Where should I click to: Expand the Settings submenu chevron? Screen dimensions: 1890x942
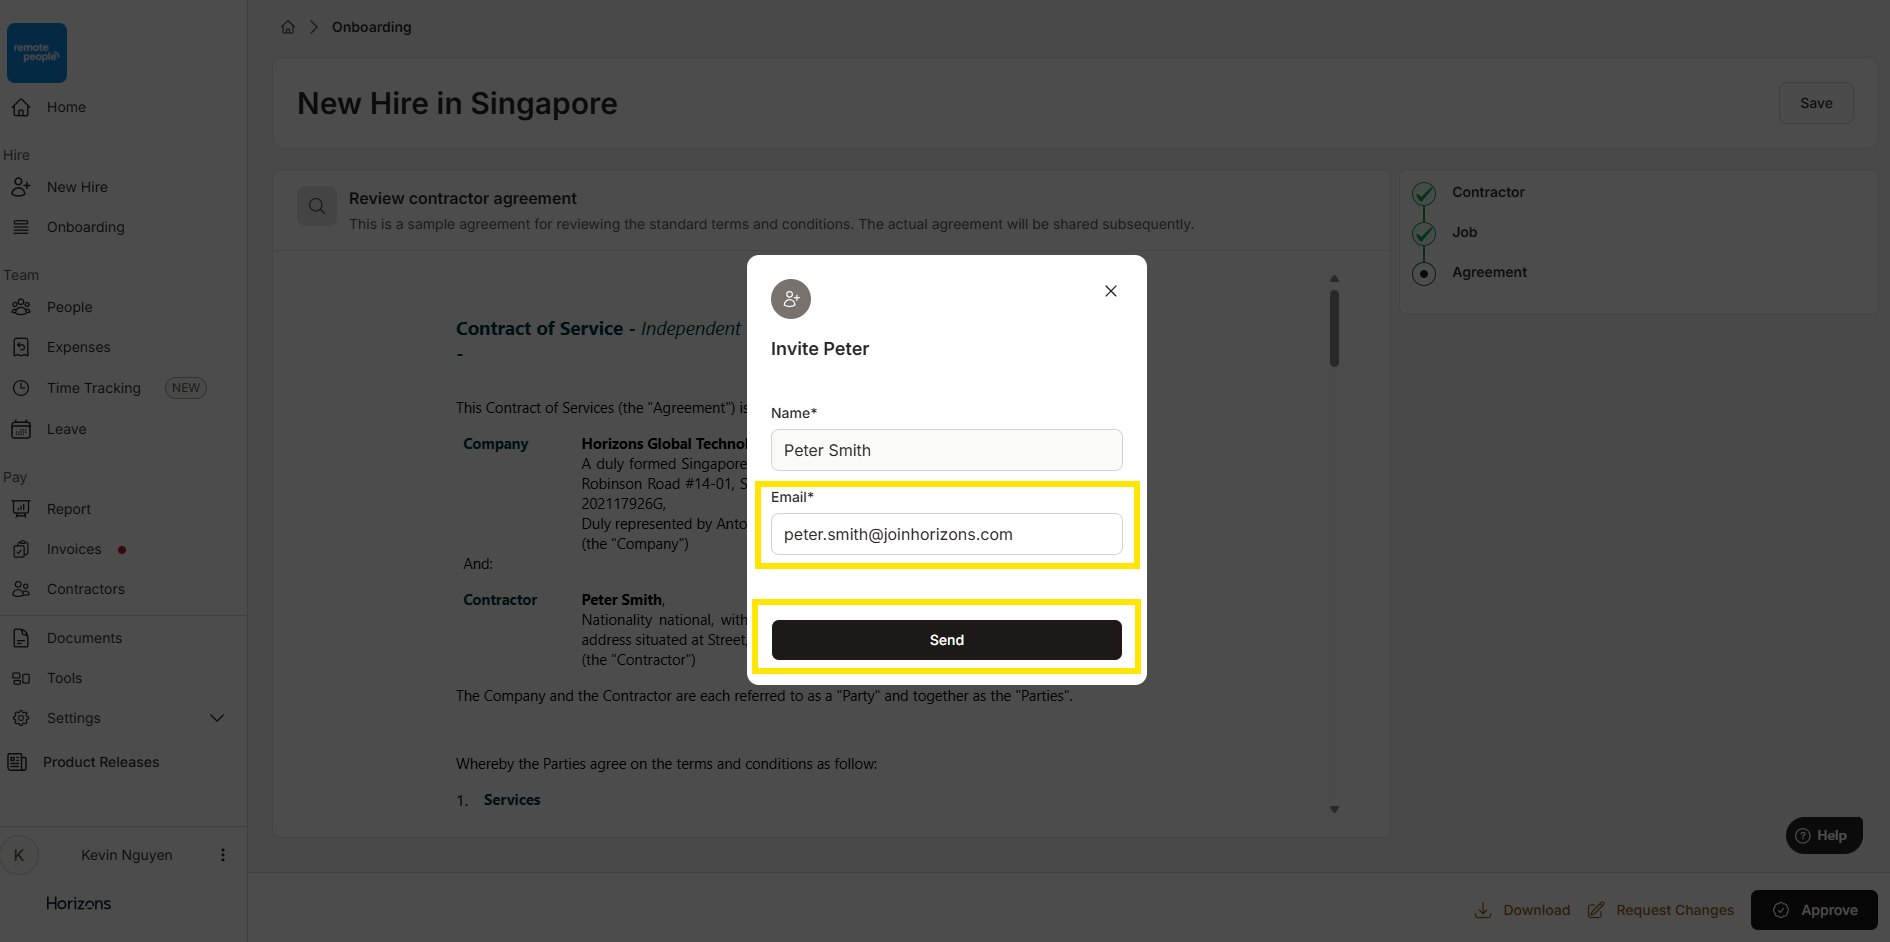pos(217,718)
